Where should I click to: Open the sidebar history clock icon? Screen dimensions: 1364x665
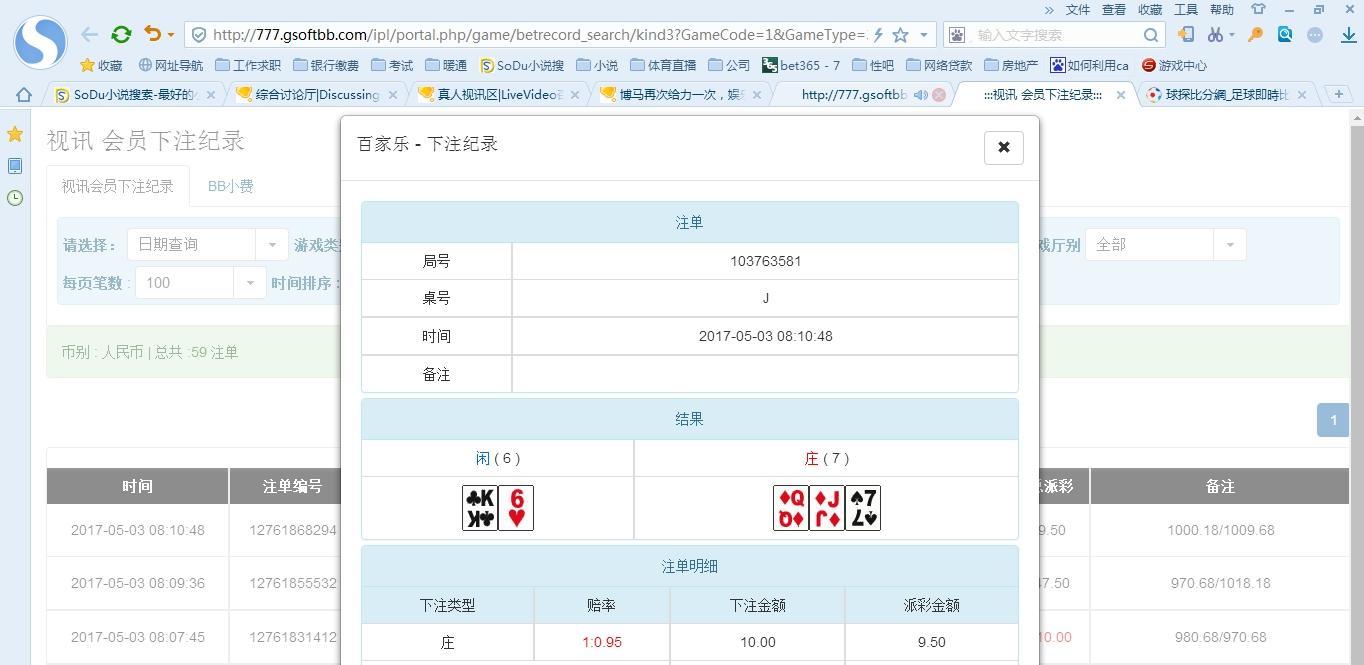(x=15, y=198)
